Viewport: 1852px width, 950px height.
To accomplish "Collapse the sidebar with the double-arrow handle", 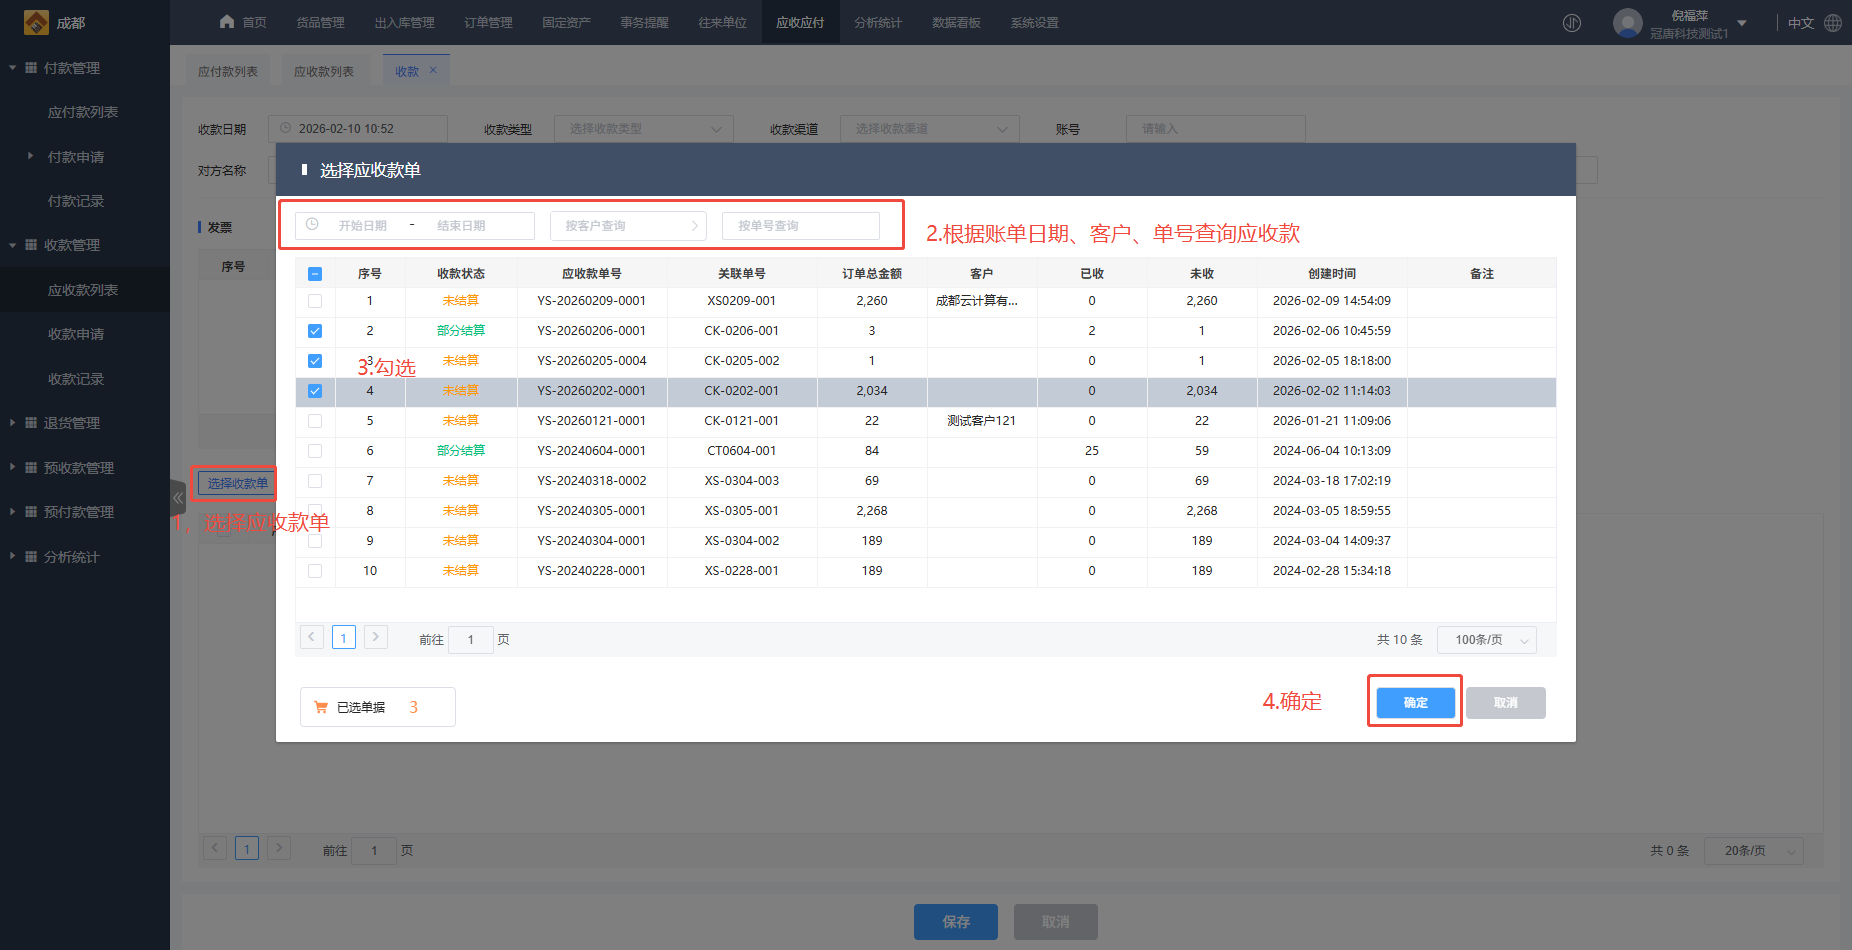I will pos(178,497).
